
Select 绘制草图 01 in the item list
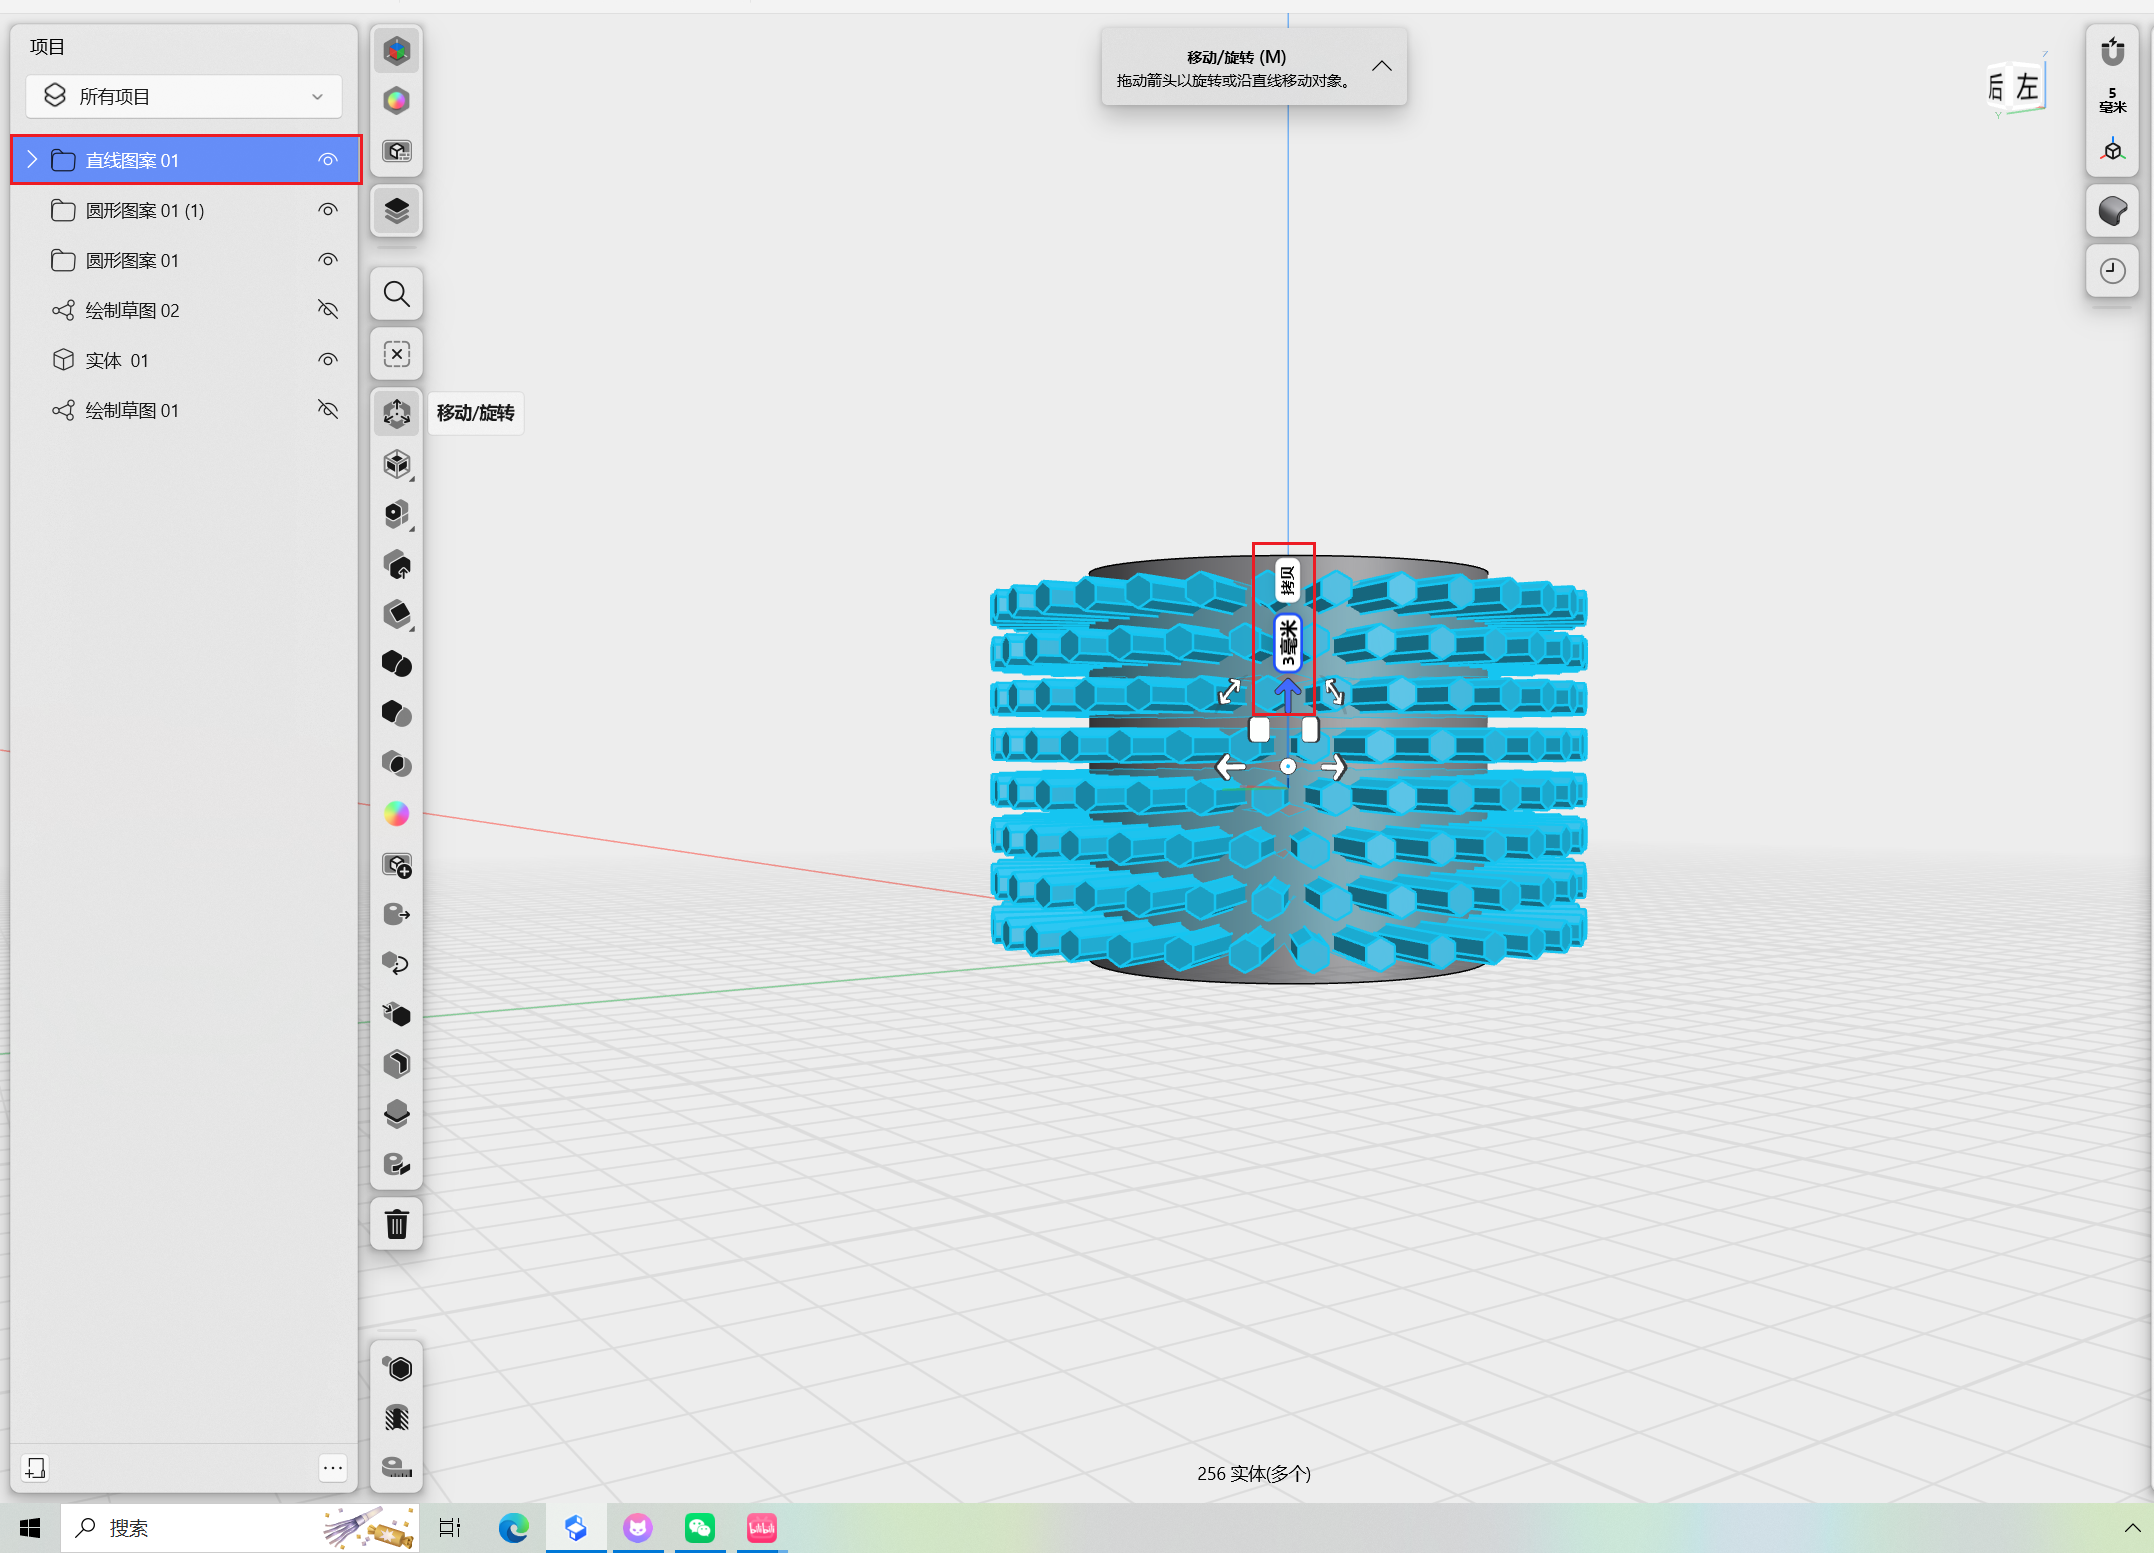[x=132, y=411]
